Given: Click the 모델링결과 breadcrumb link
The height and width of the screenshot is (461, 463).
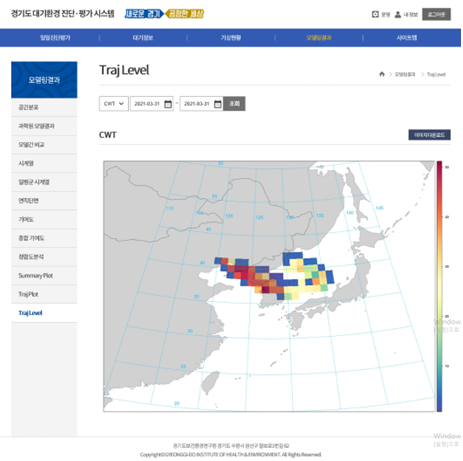Looking at the screenshot, I should tap(405, 74).
